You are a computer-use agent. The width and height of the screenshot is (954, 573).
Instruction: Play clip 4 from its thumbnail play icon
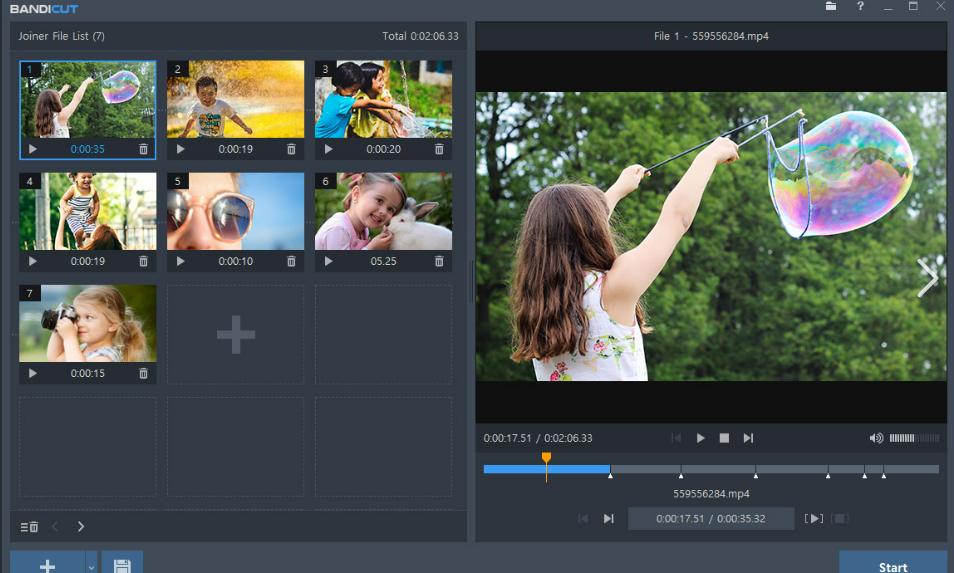coord(33,261)
